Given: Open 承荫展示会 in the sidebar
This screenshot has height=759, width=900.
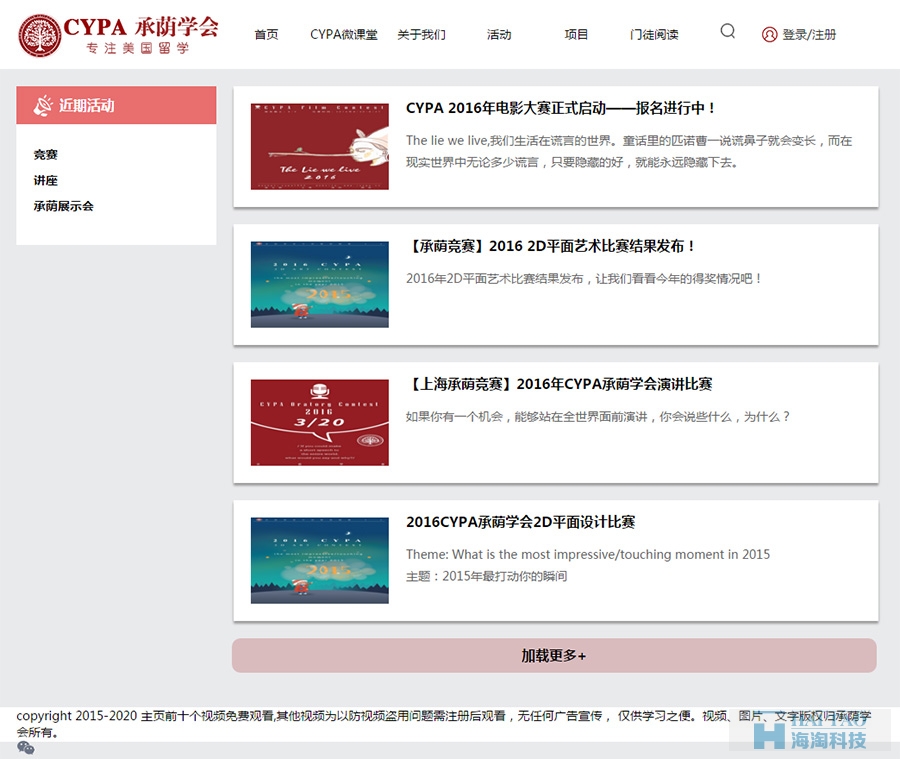Looking at the screenshot, I should (x=63, y=206).
